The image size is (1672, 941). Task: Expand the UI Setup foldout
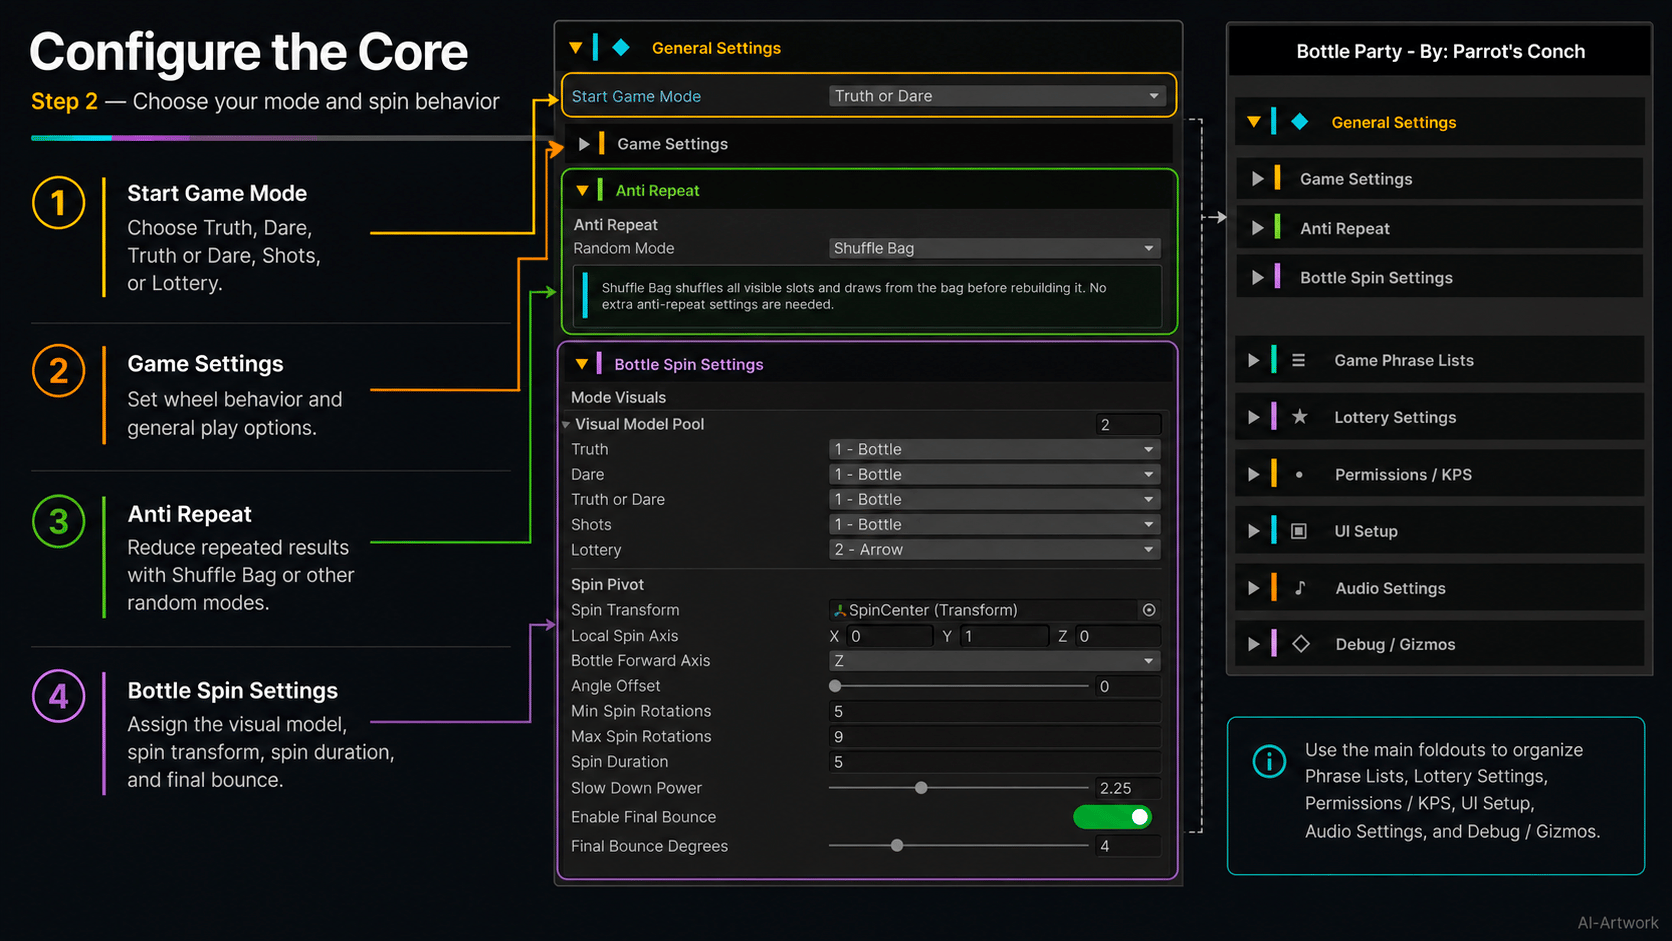click(x=1253, y=531)
